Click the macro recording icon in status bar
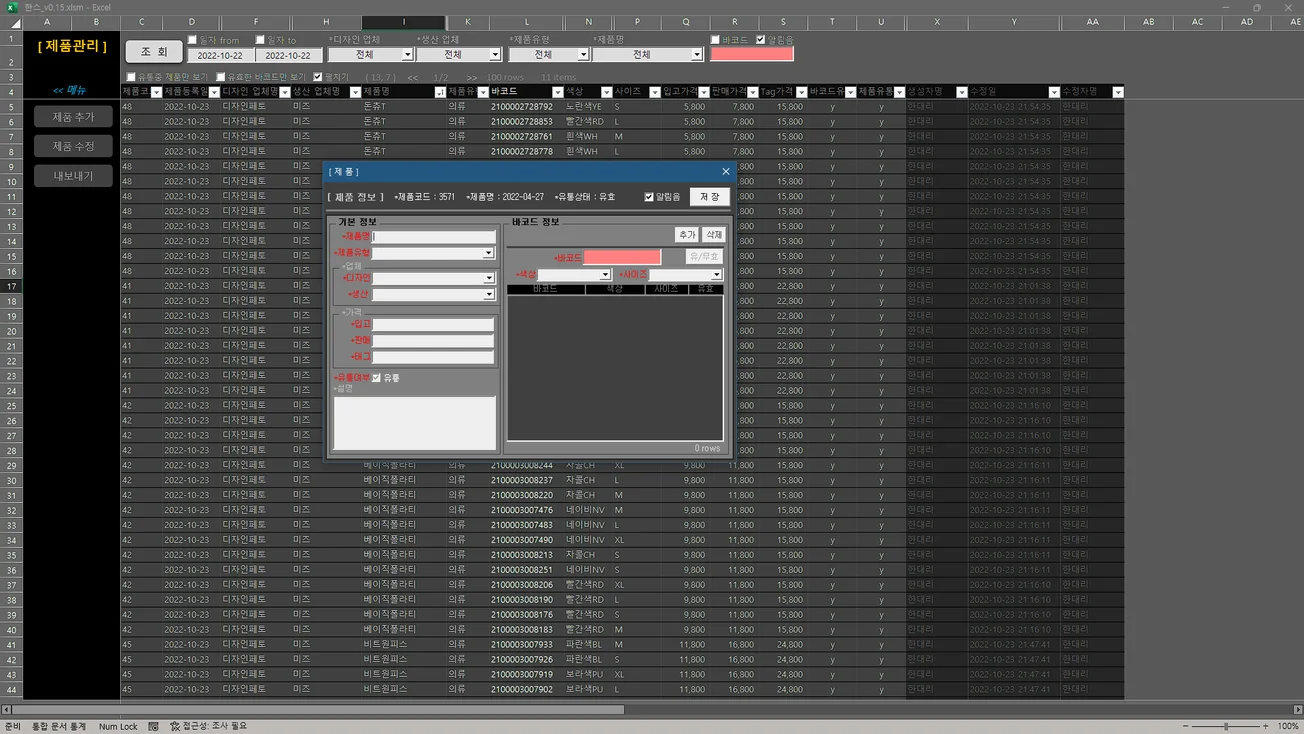1304x734 pixels. [x=153, y=726]
